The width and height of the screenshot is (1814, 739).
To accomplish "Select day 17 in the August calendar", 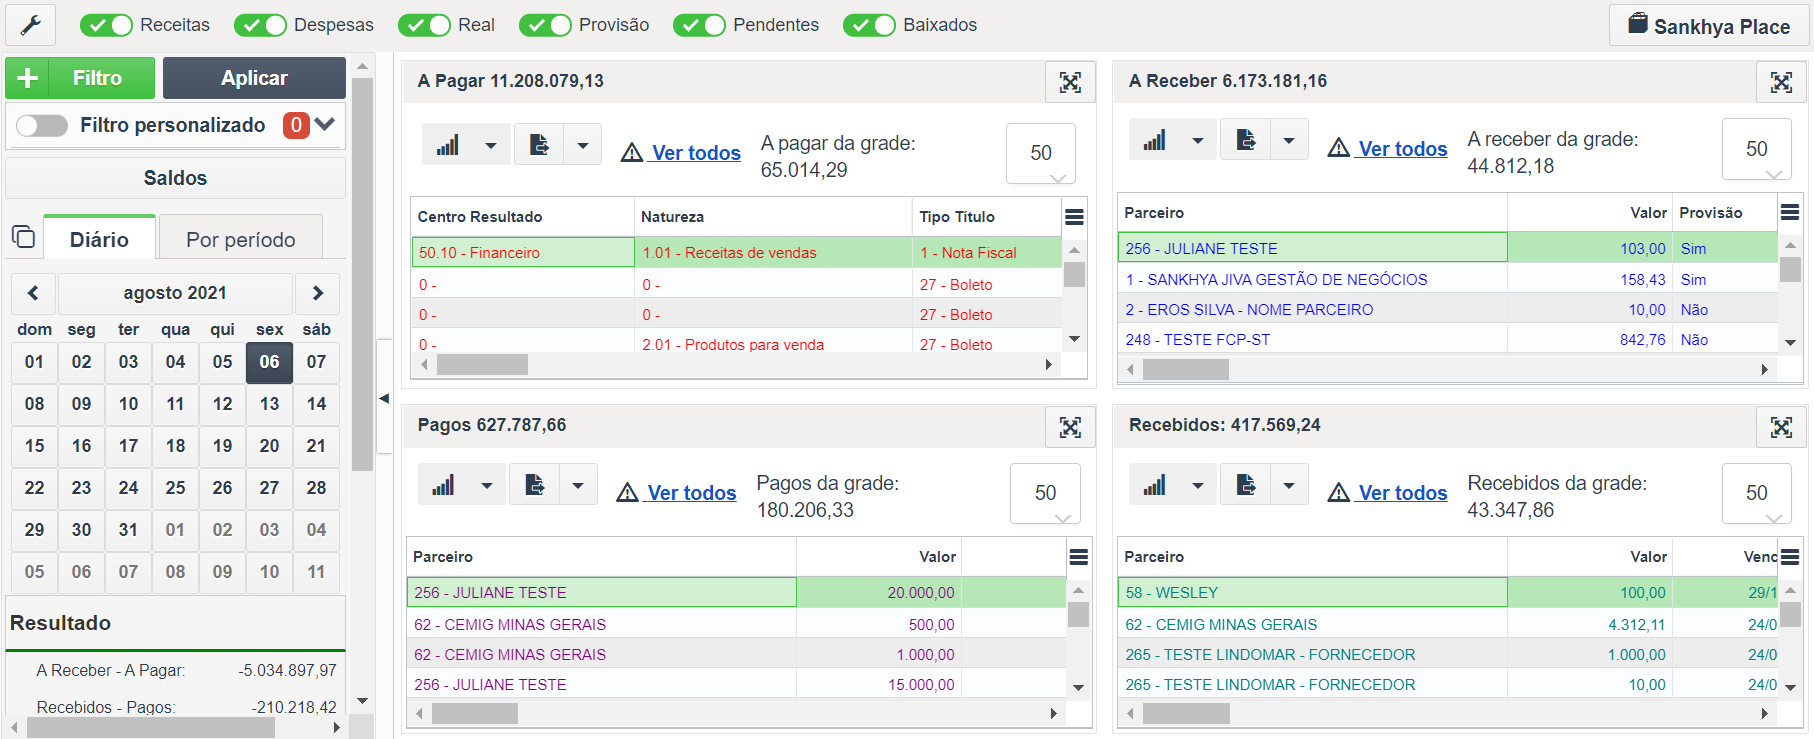I will coord(128,446).
